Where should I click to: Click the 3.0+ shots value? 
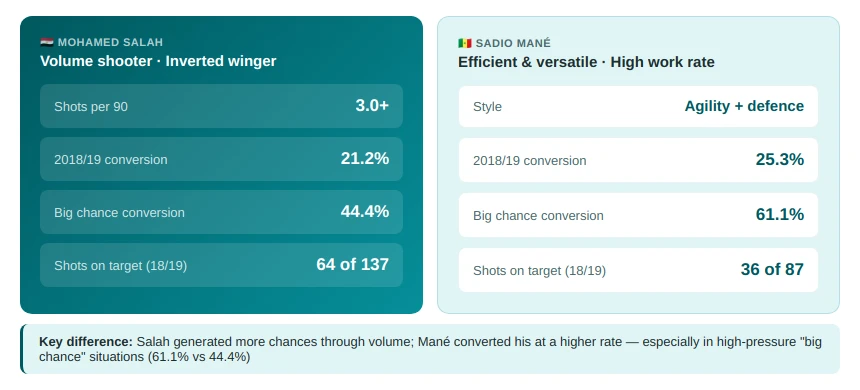[x=372, y=105]
